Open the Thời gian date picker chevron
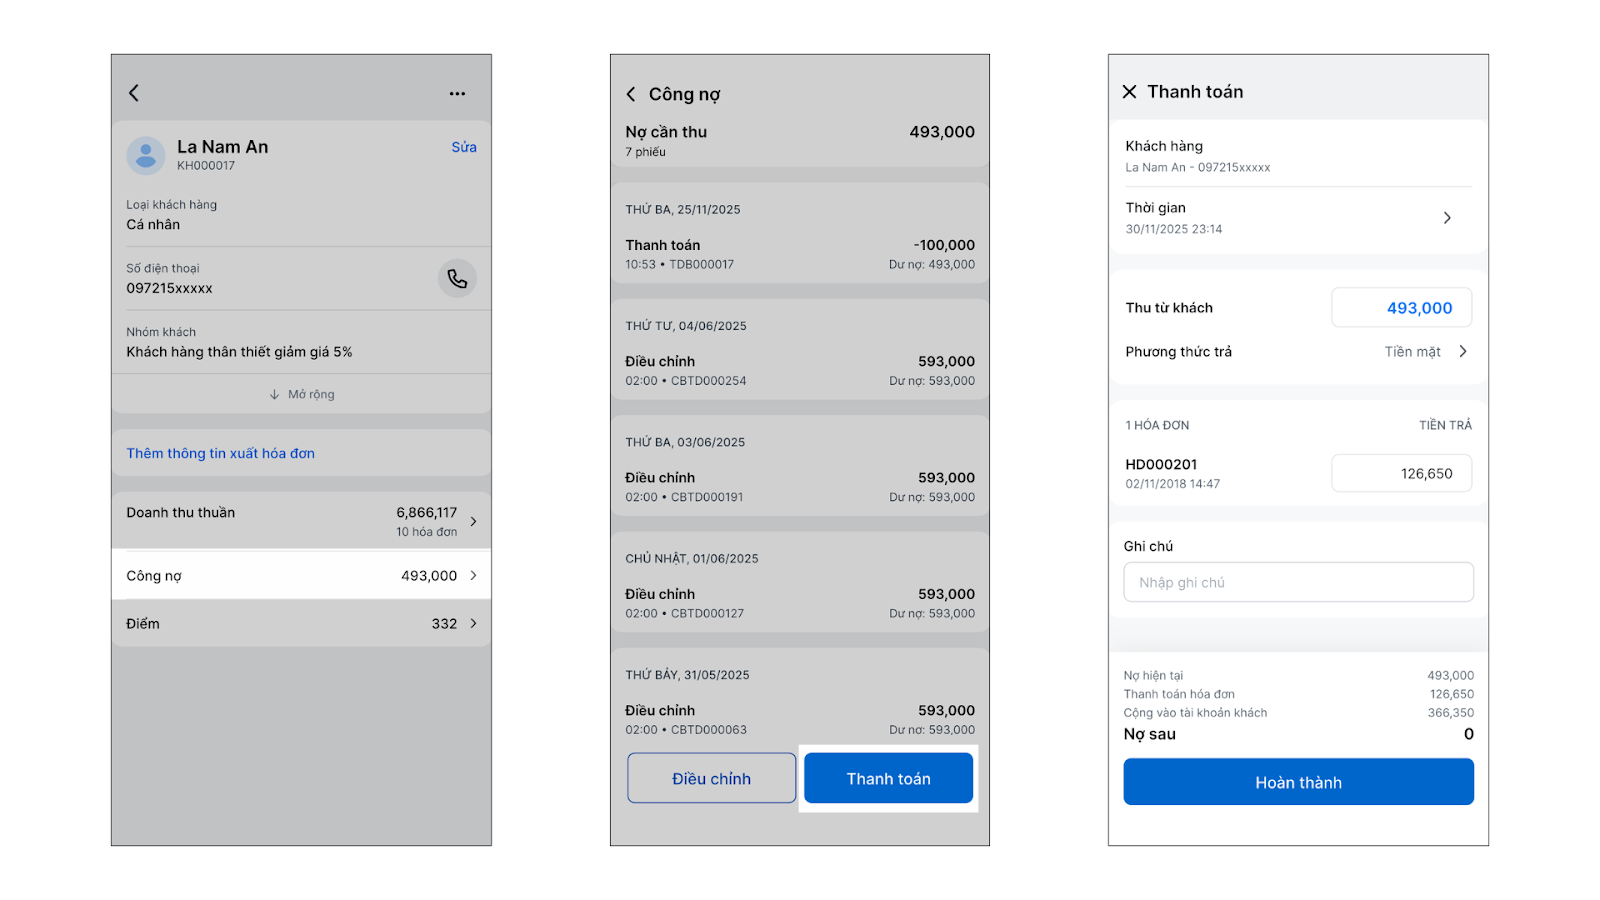Viewport: 1600px width, 900px height. [1447, 218]
